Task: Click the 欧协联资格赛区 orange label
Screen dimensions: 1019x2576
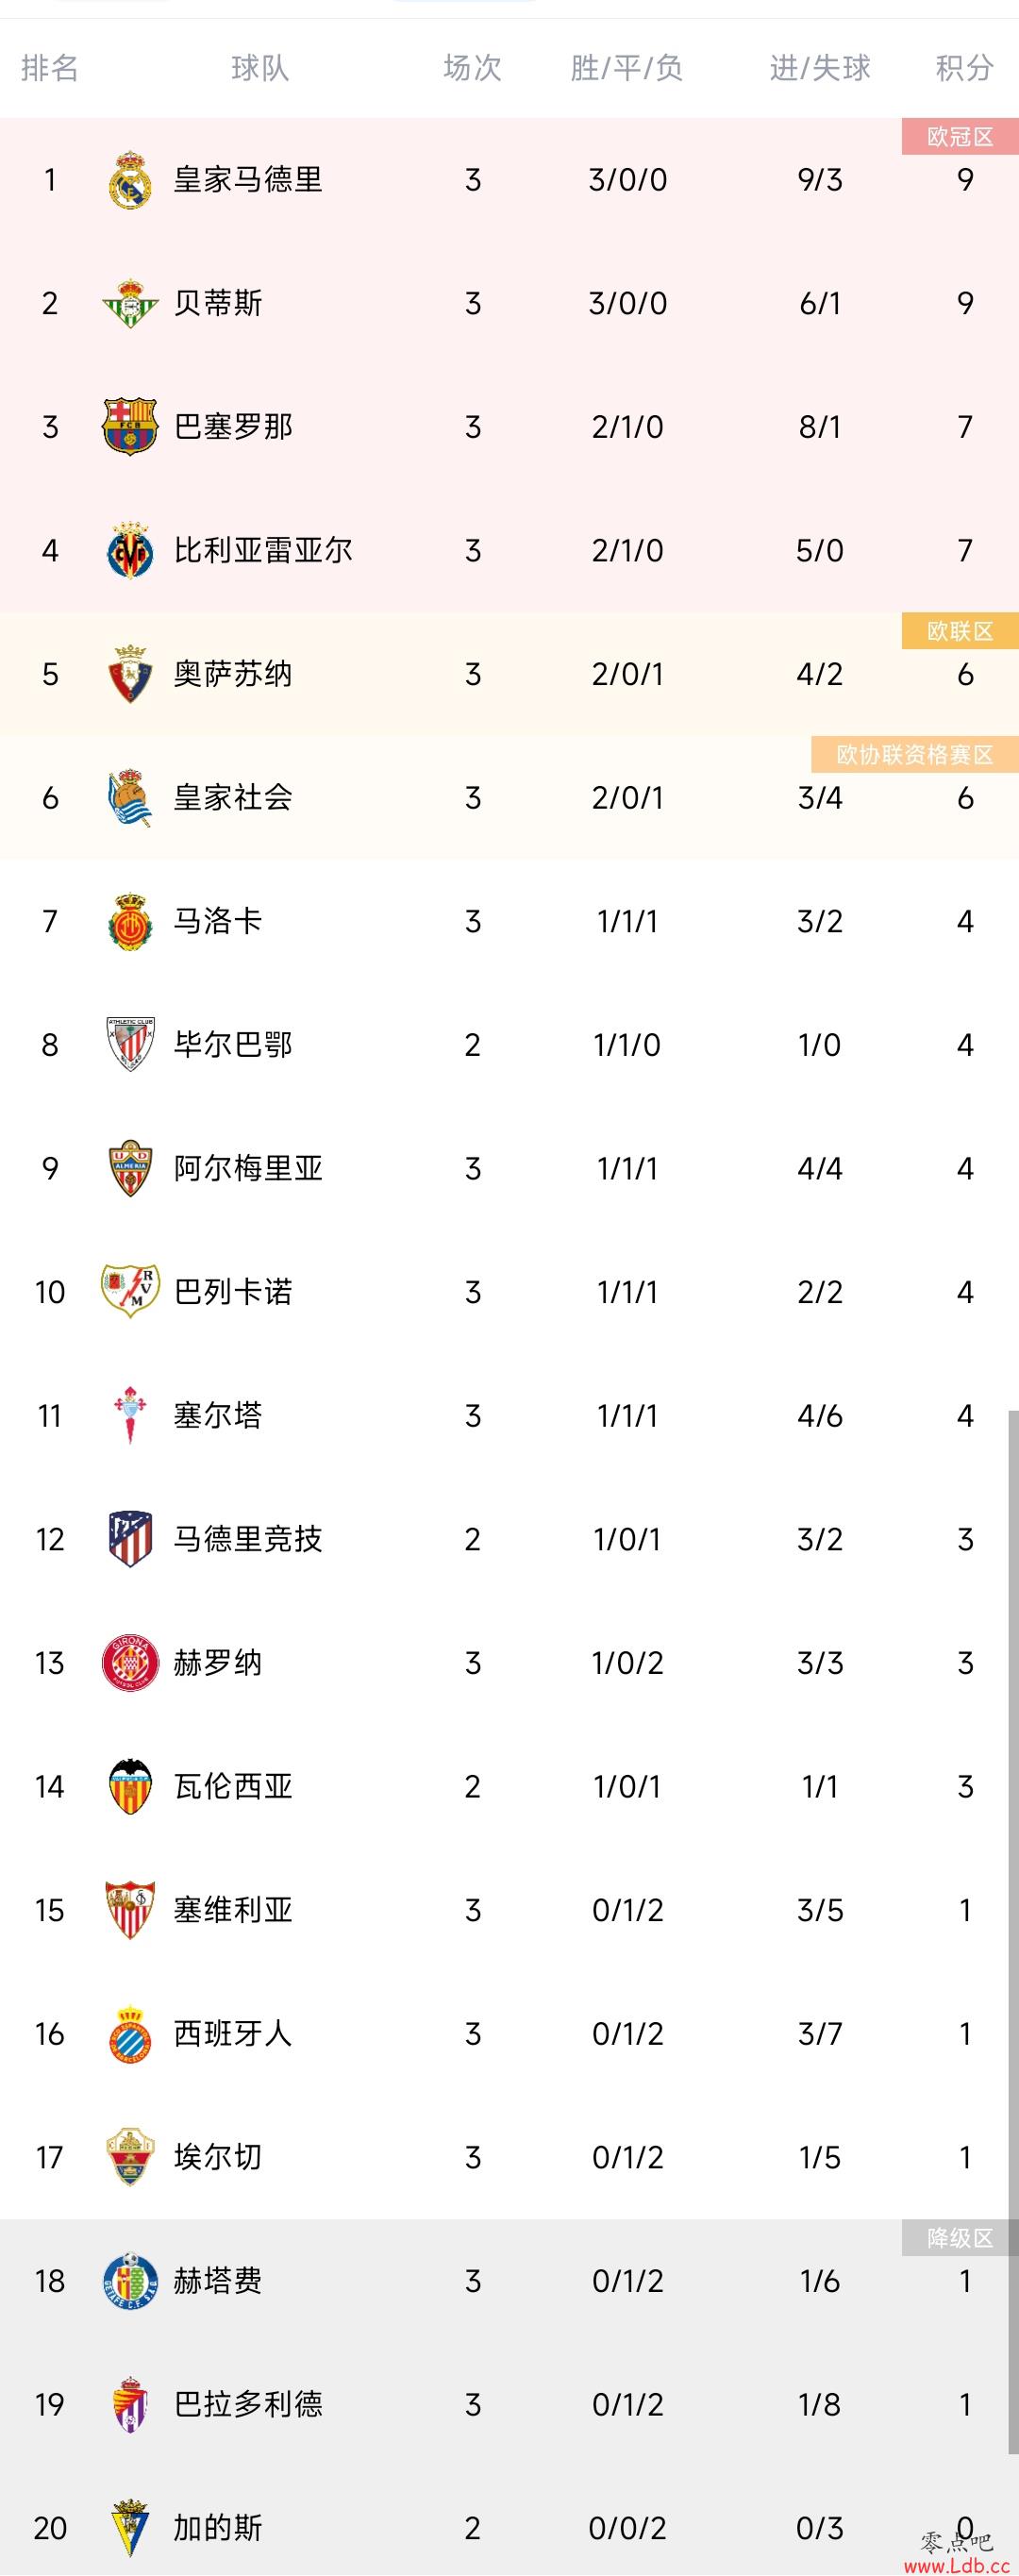Action: (915, 755)
